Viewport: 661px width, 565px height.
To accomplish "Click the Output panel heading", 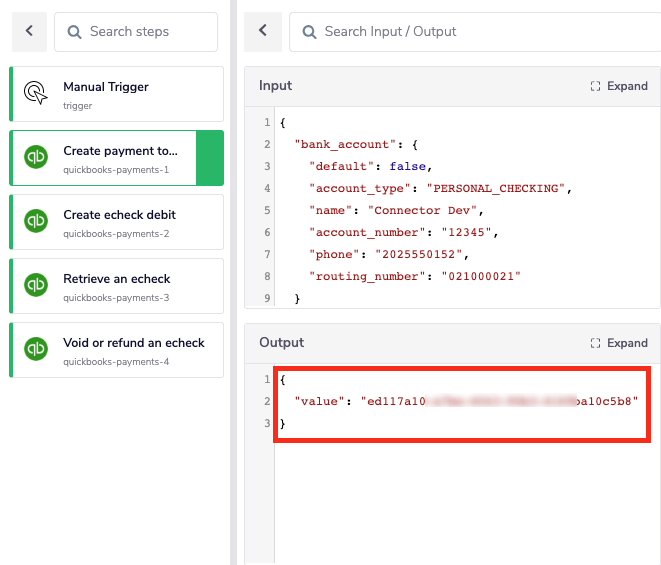I will coord(281,343).
